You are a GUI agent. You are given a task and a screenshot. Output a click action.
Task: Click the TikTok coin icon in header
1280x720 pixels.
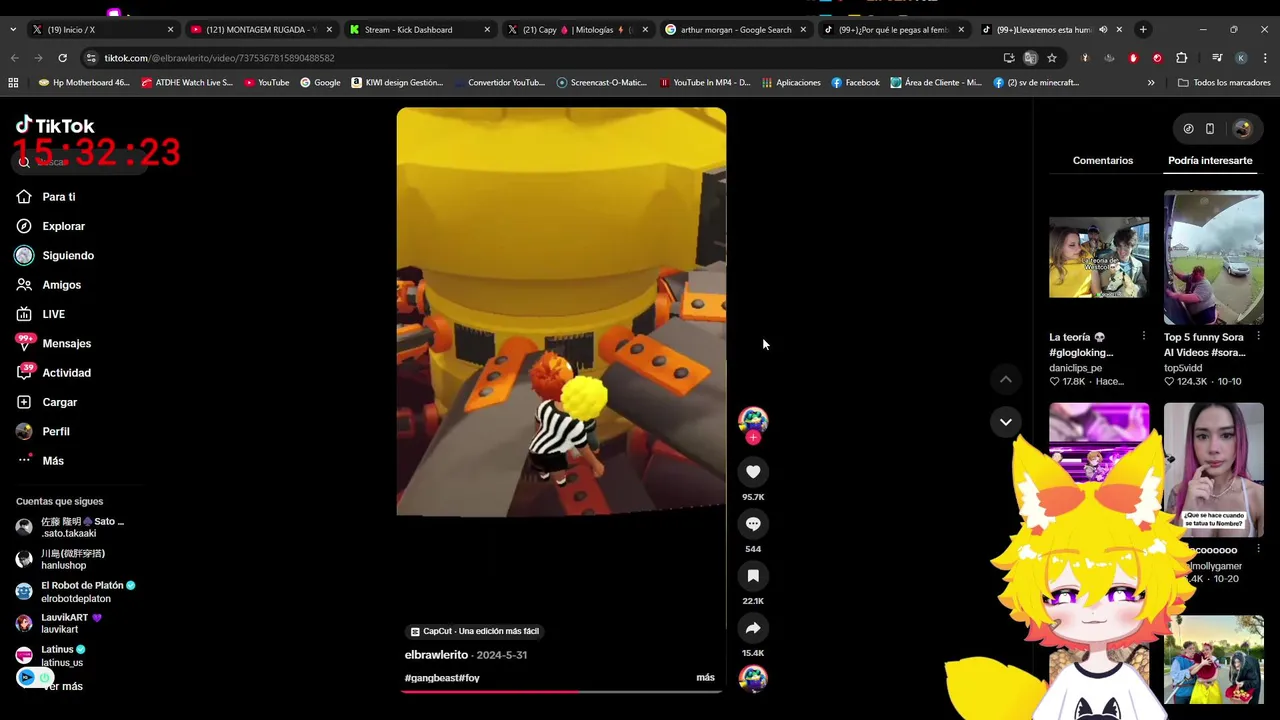(1188, 129)
